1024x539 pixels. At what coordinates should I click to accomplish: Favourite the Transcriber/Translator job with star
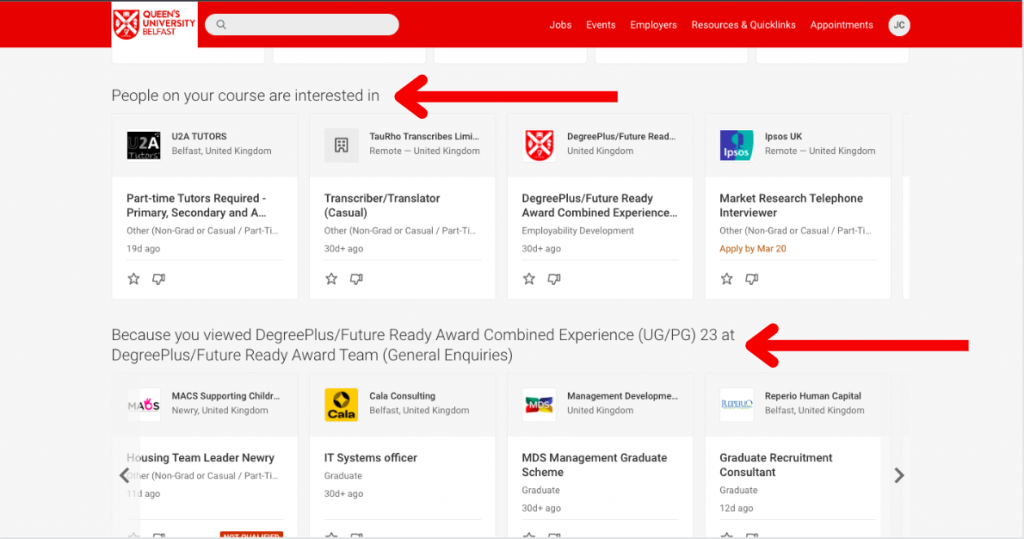click(x=332, y=279)
